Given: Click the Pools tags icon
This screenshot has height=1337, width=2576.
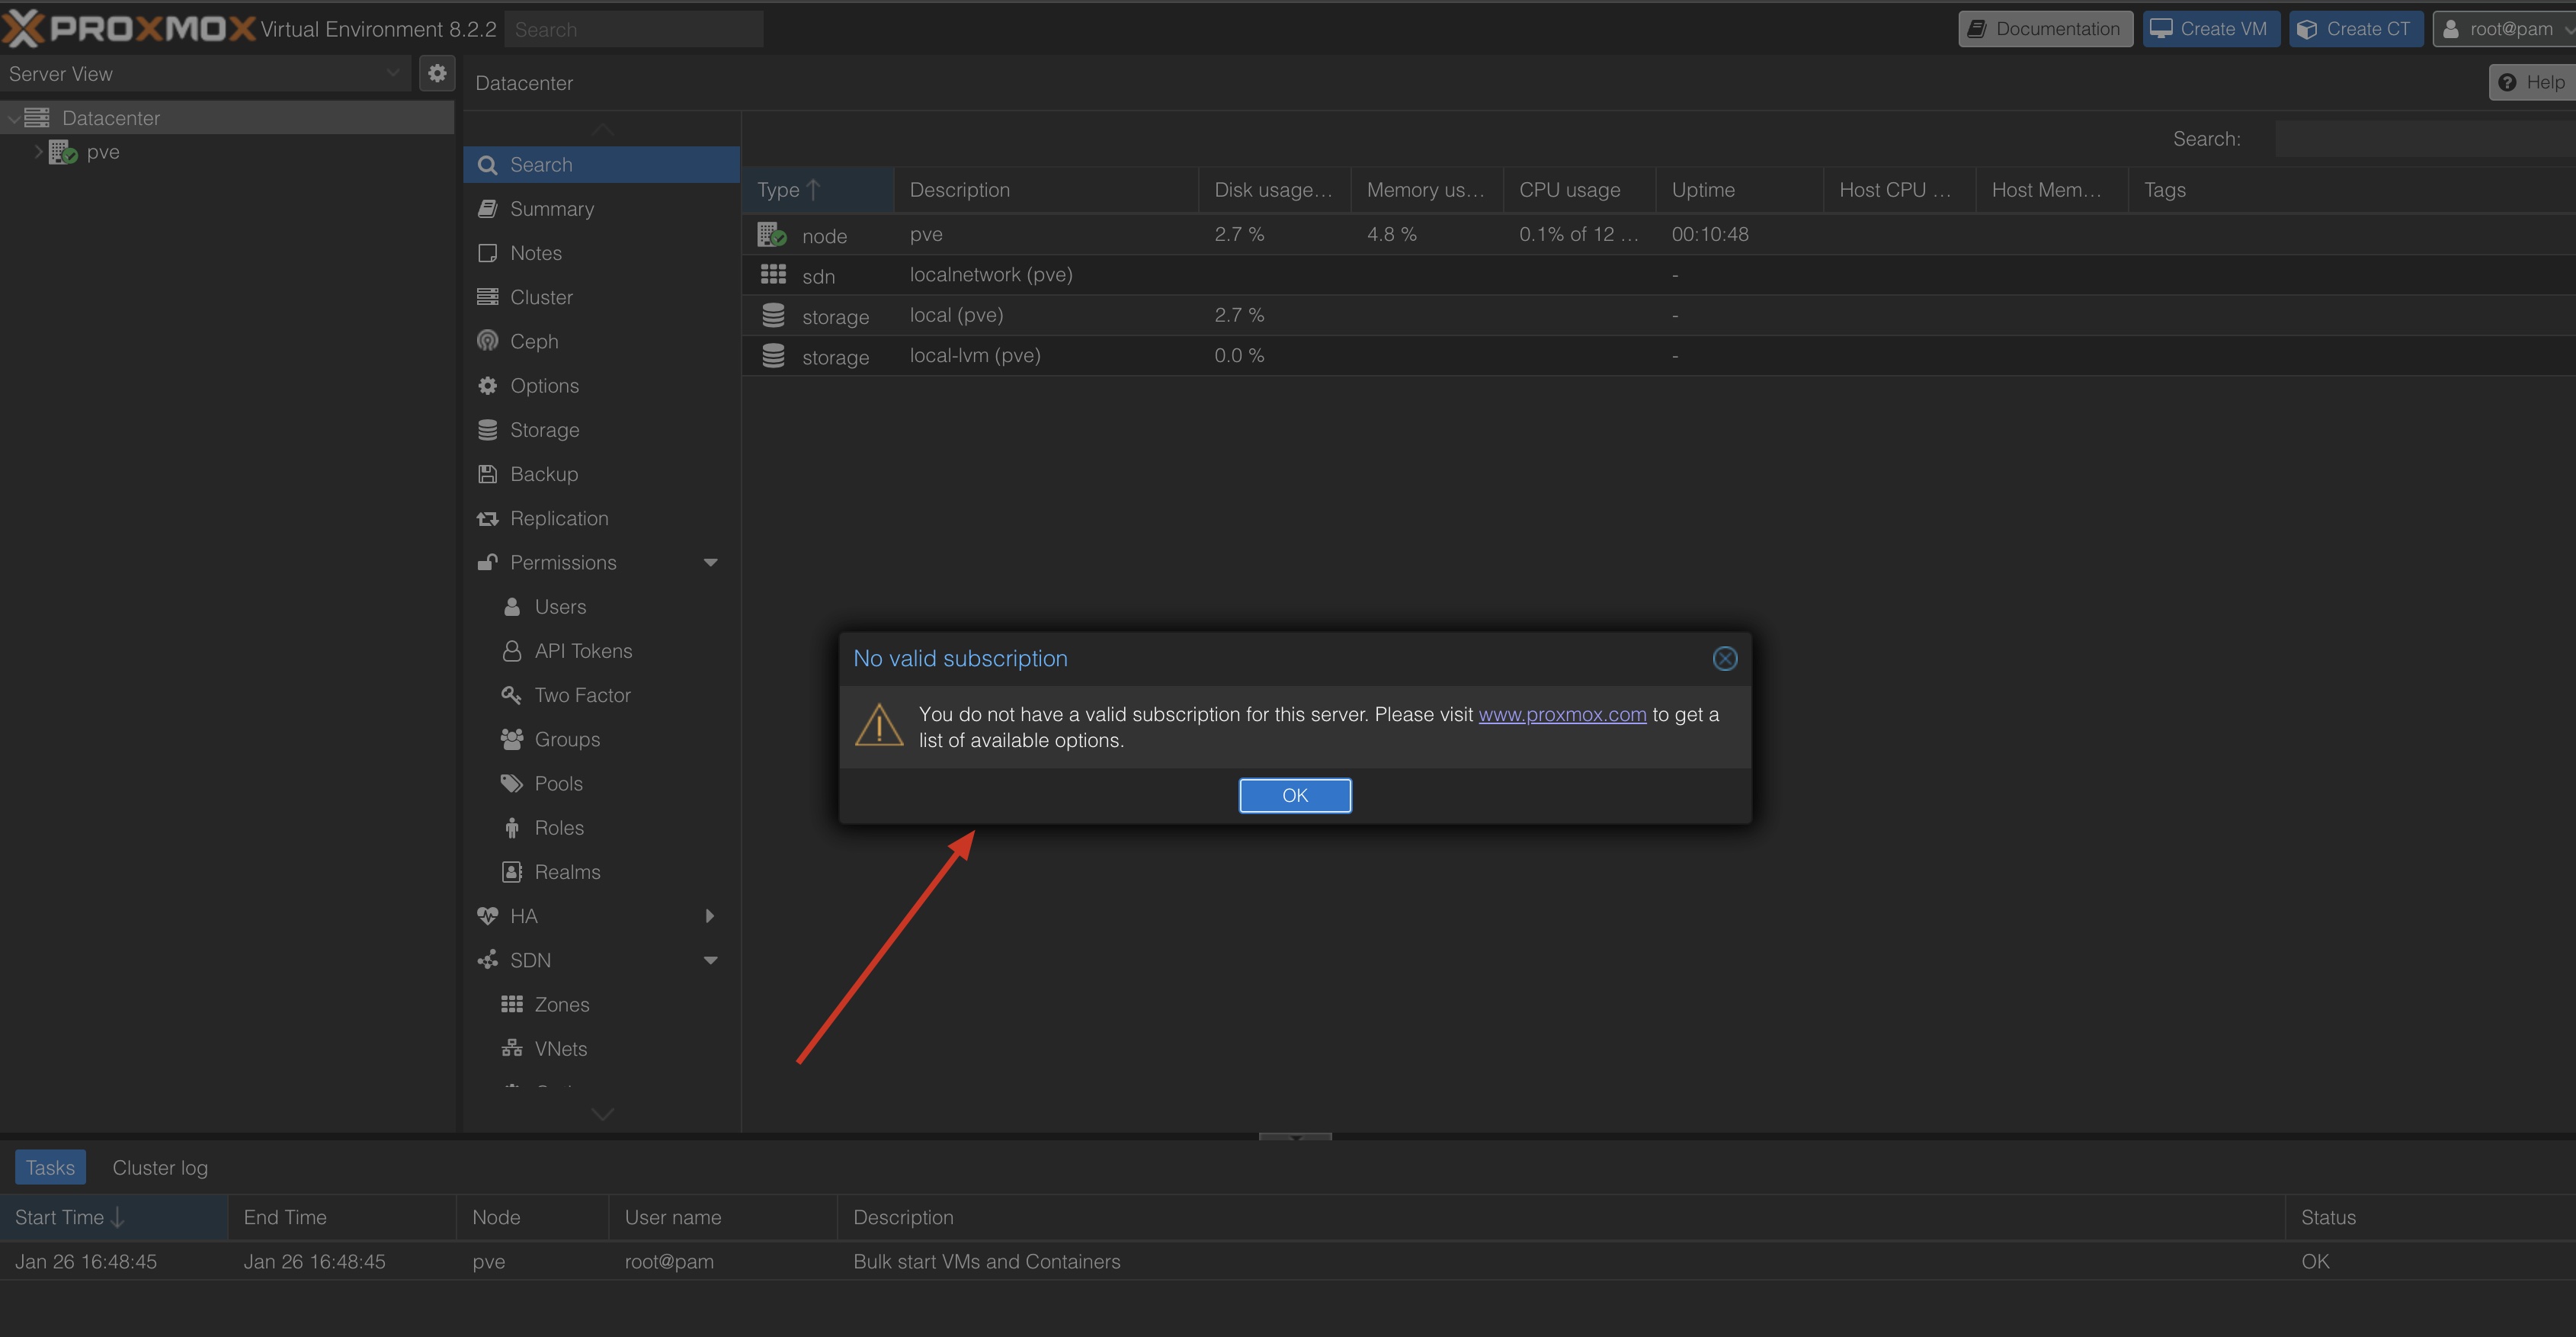Looking at the screenshot, I should coord(512,783).
